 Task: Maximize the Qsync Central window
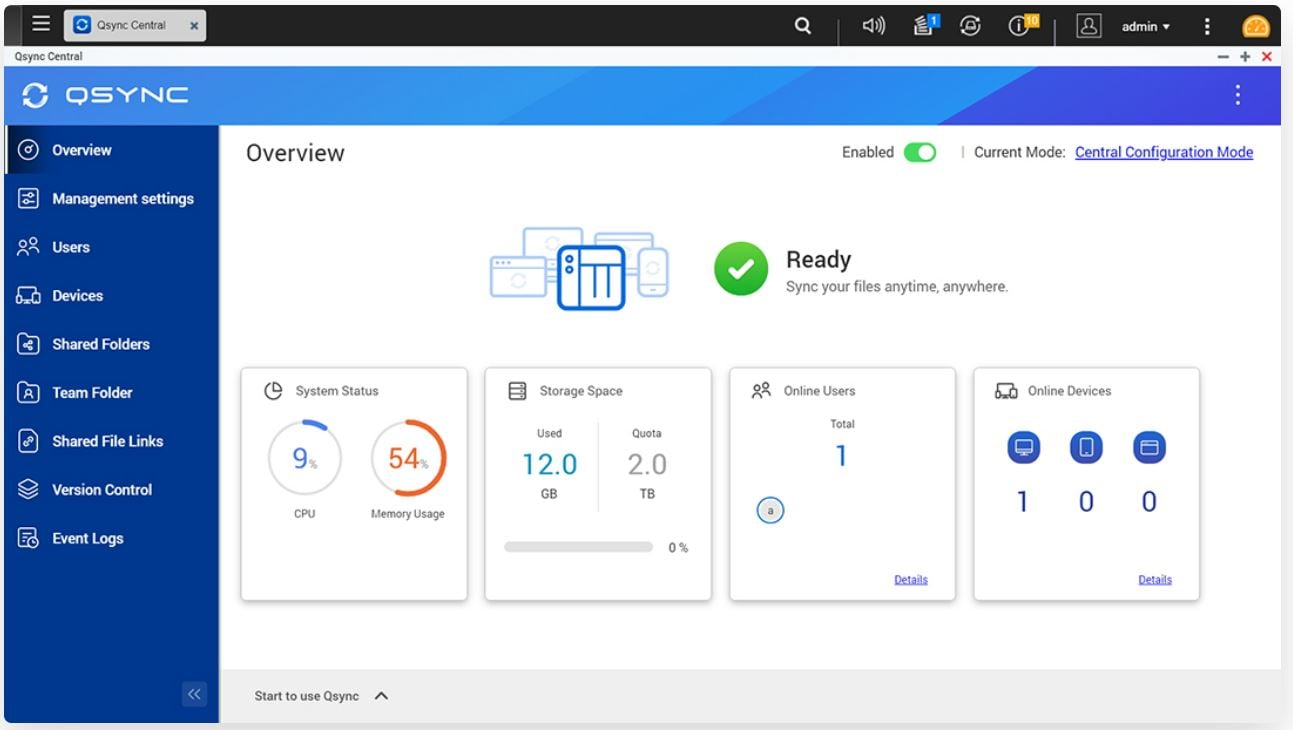pyautogui.click(x=1245, y=57)
